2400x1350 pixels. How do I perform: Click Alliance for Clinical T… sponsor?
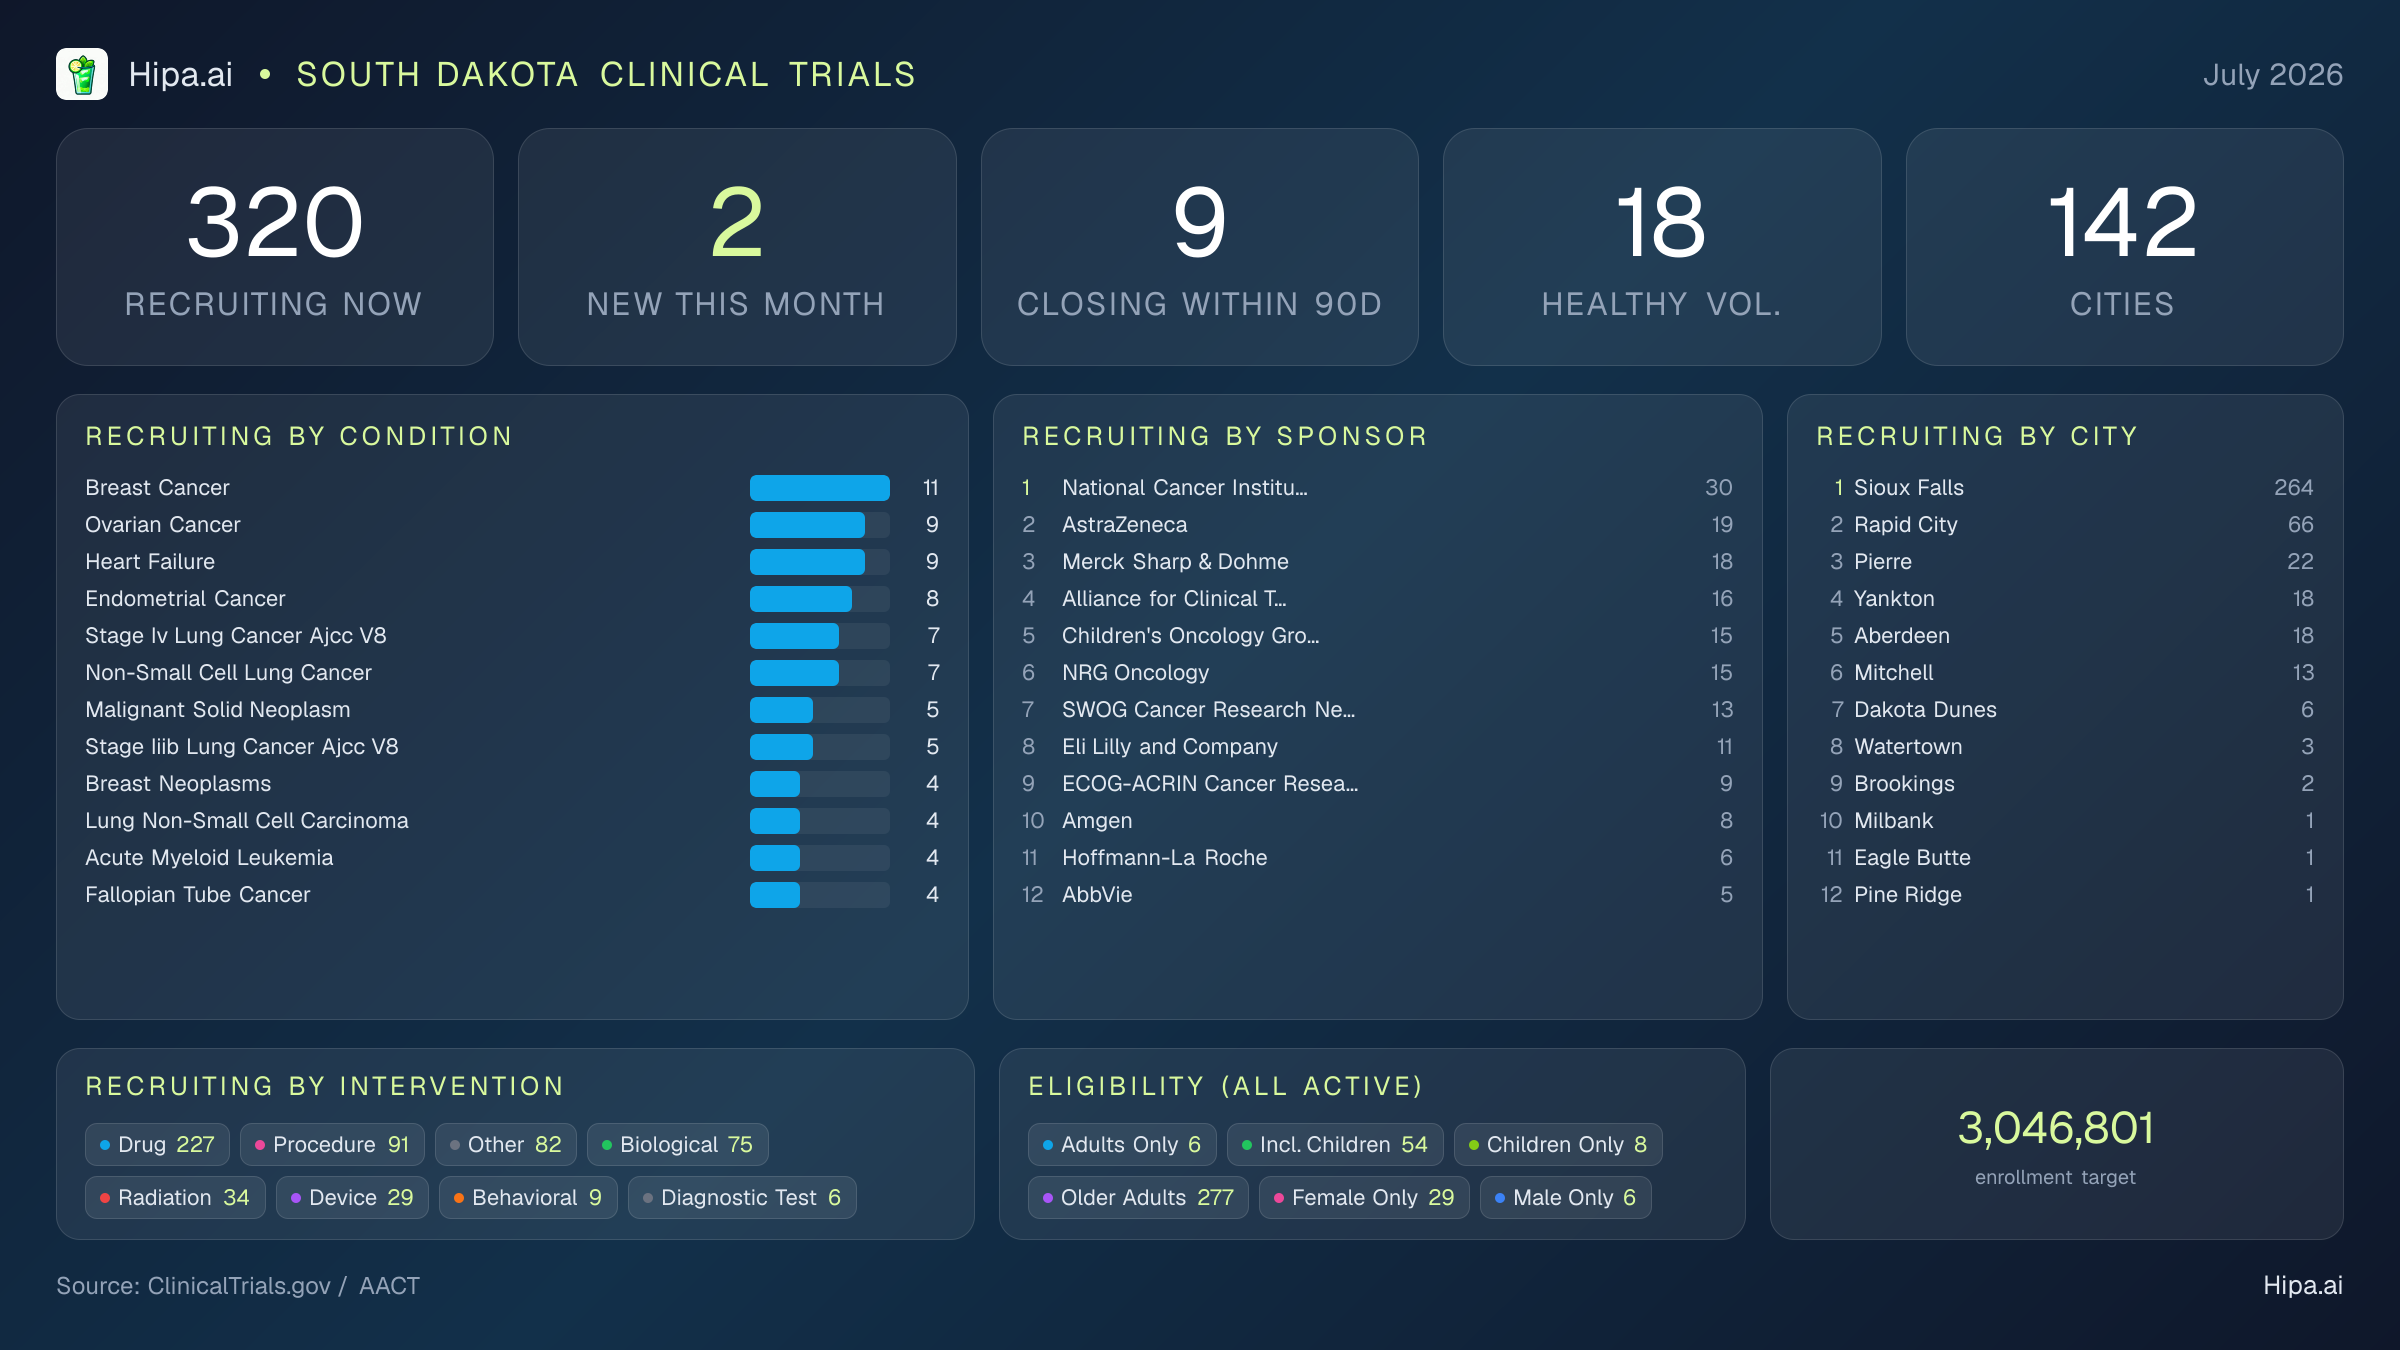tap(1377, 599)
